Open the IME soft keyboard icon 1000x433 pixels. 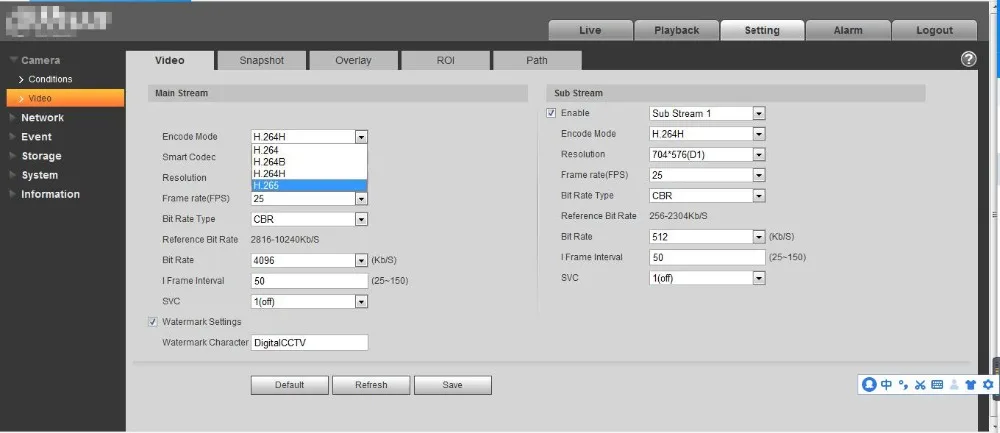(937, 385)
